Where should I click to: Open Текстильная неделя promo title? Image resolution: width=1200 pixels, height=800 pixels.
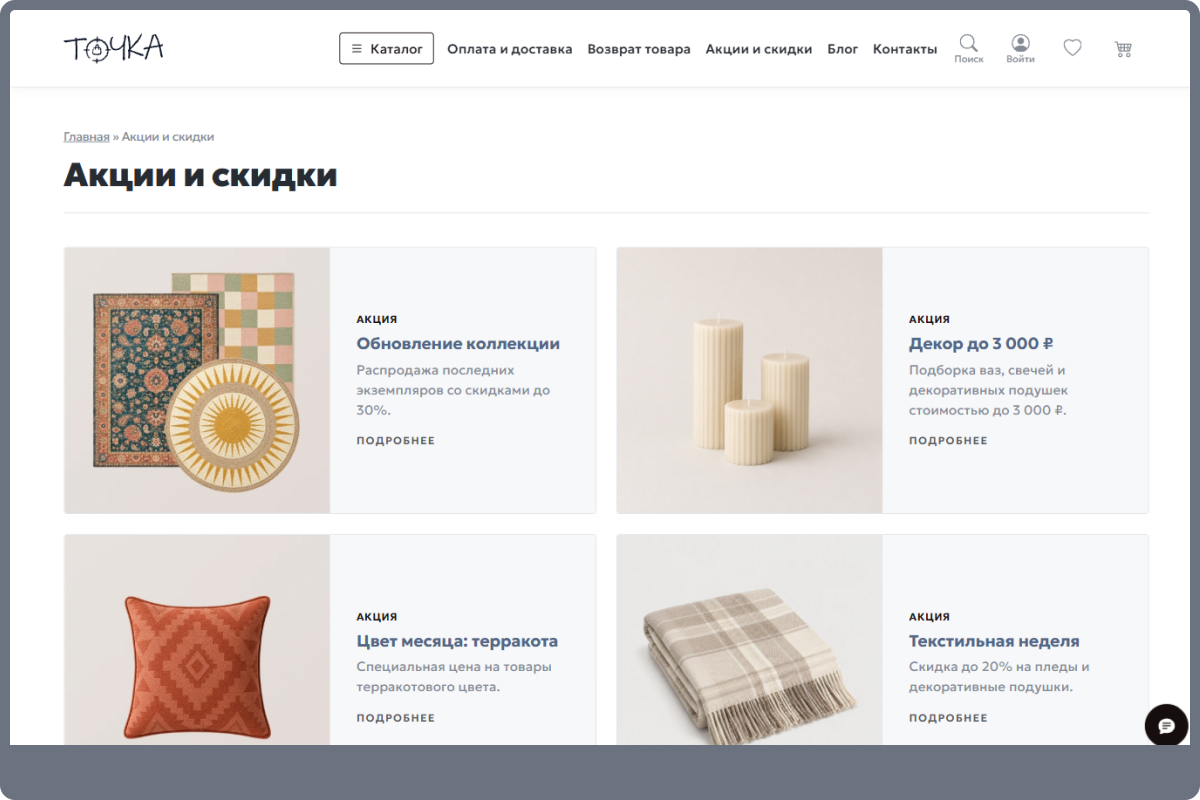pos(994,641)
